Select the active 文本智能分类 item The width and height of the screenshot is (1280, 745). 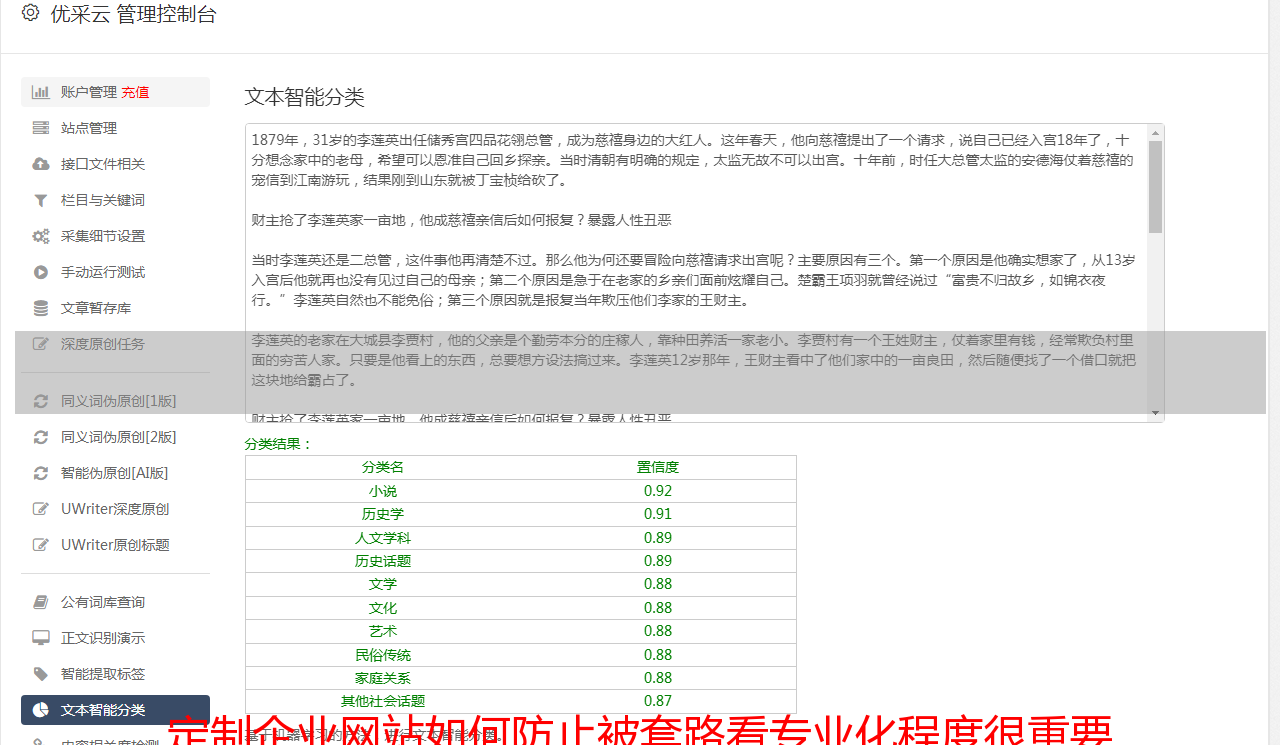pos(115,710)
